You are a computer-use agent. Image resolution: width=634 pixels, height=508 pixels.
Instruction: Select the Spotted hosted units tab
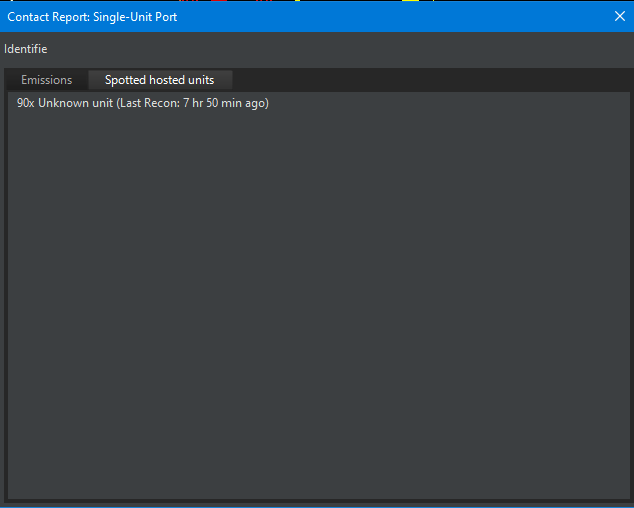point(160,80)
